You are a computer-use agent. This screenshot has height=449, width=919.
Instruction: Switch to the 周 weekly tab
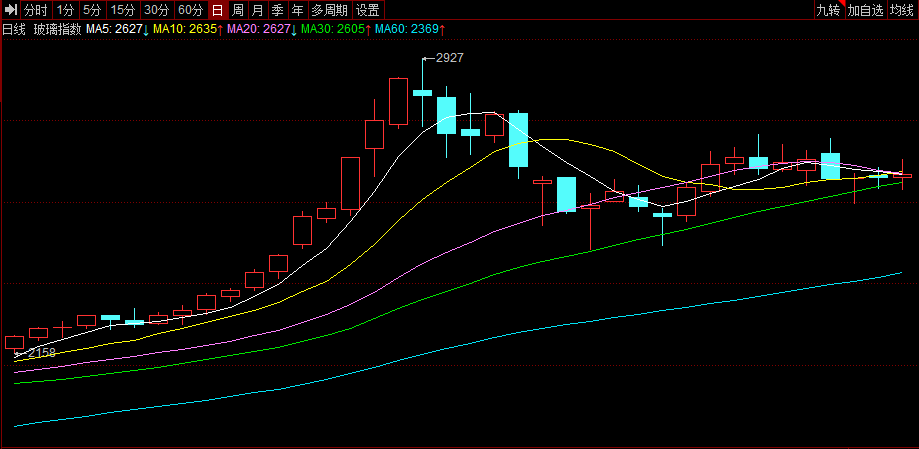(237, 10)
